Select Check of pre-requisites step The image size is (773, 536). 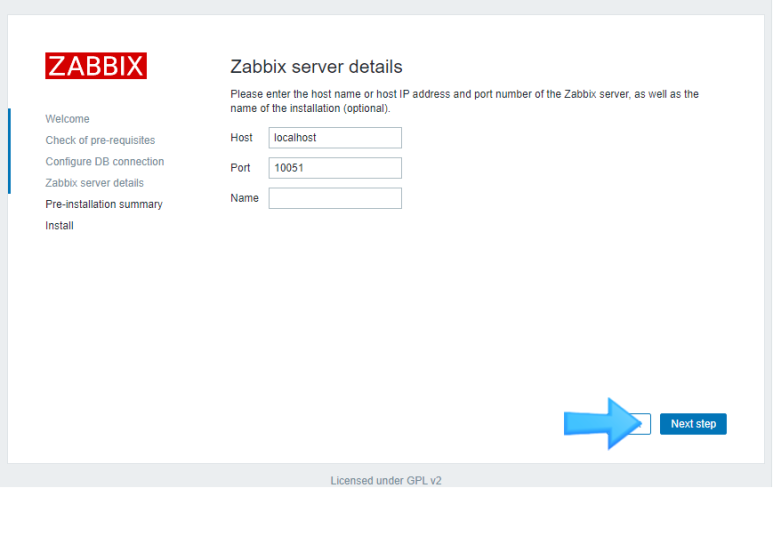coord(100,140)
